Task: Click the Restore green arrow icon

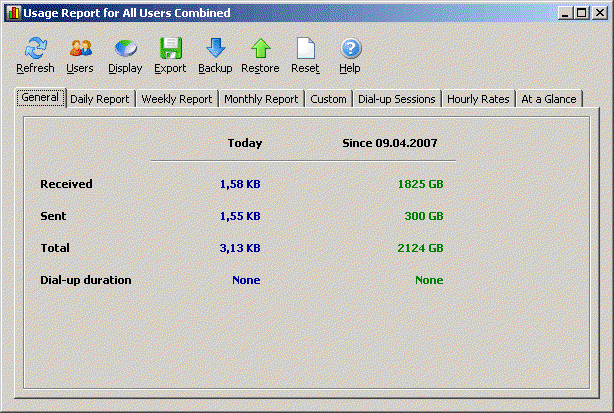Action: point(260,49)
